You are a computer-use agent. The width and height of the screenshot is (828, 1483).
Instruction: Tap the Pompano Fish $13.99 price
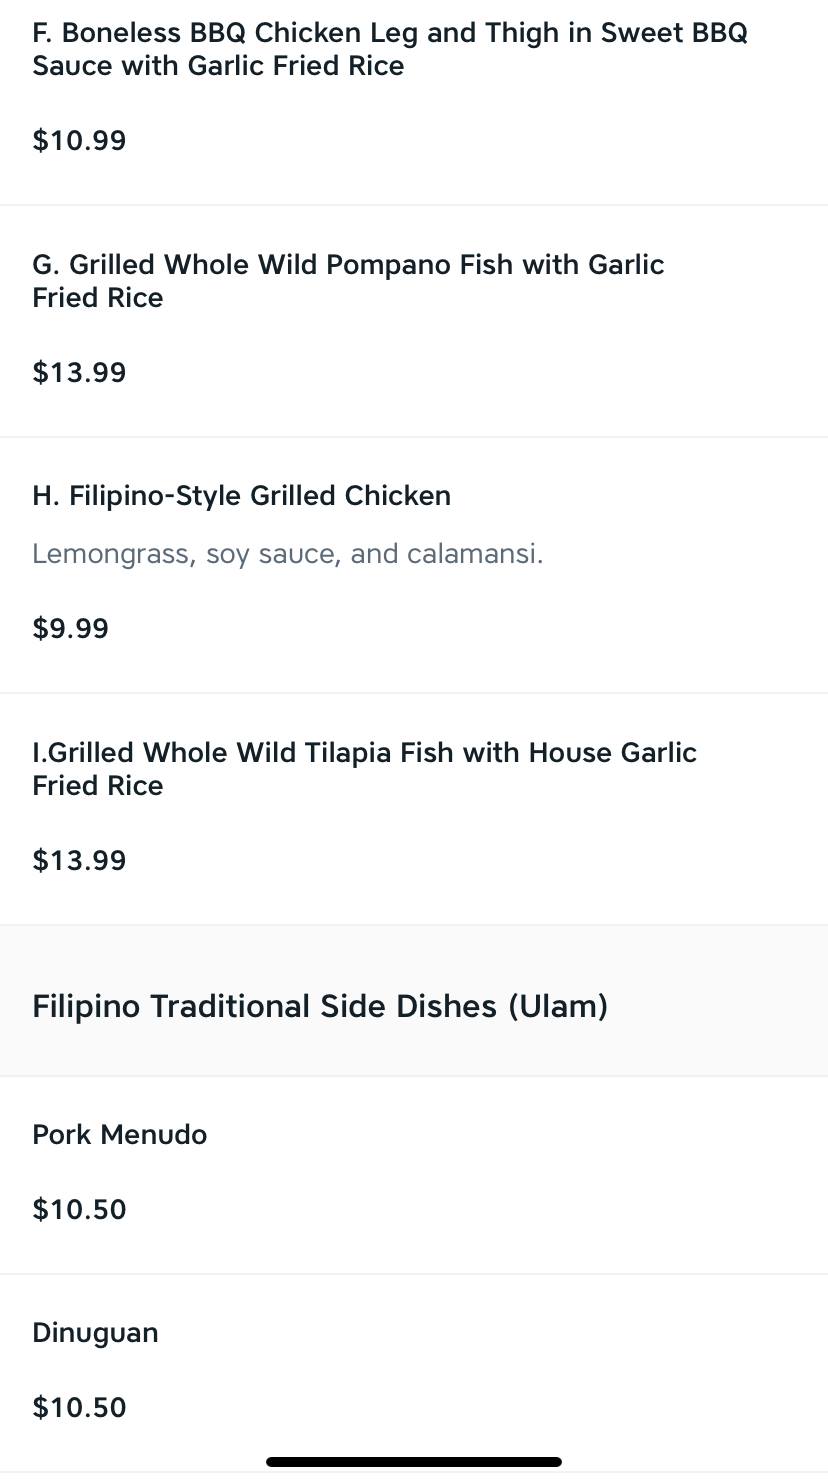pyautogui.click(x=79, y=373)
